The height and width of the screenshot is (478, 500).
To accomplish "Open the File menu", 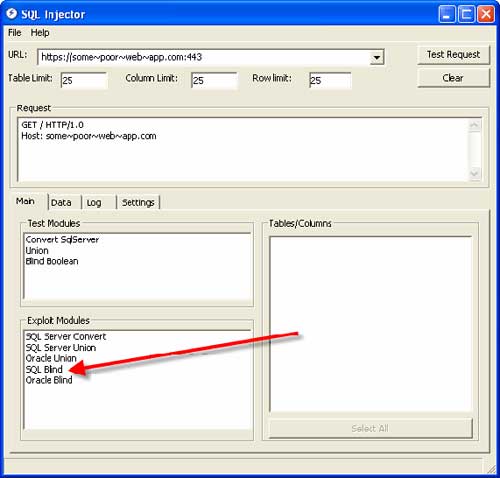I will (x=15, y=33).
